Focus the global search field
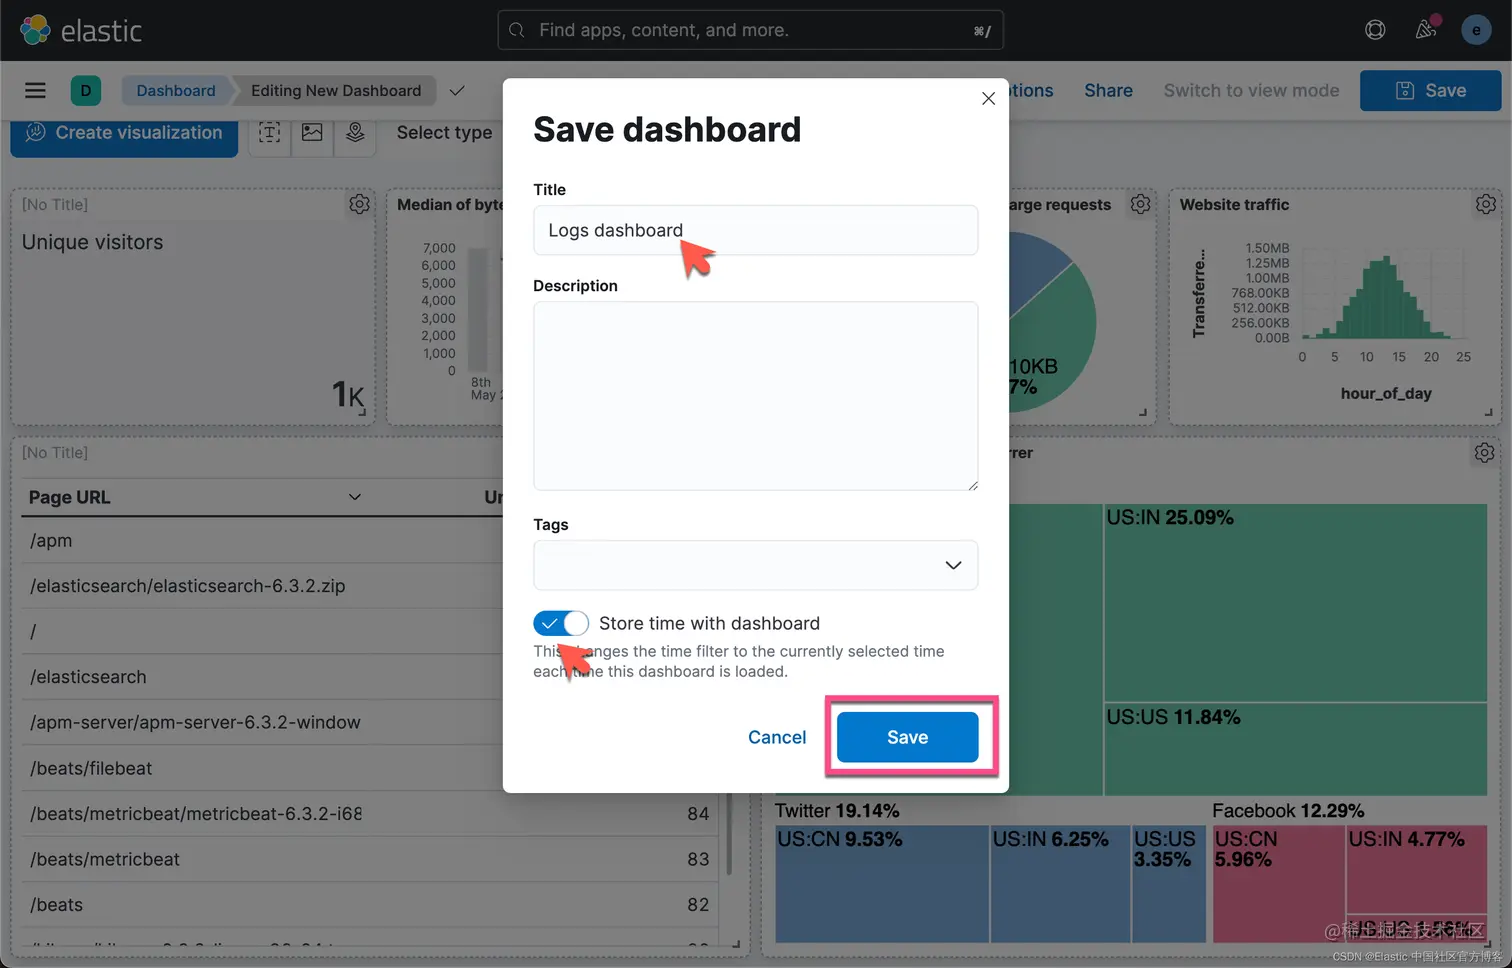1512x968 pixels. pyautogui.click(x=750, y=30)
